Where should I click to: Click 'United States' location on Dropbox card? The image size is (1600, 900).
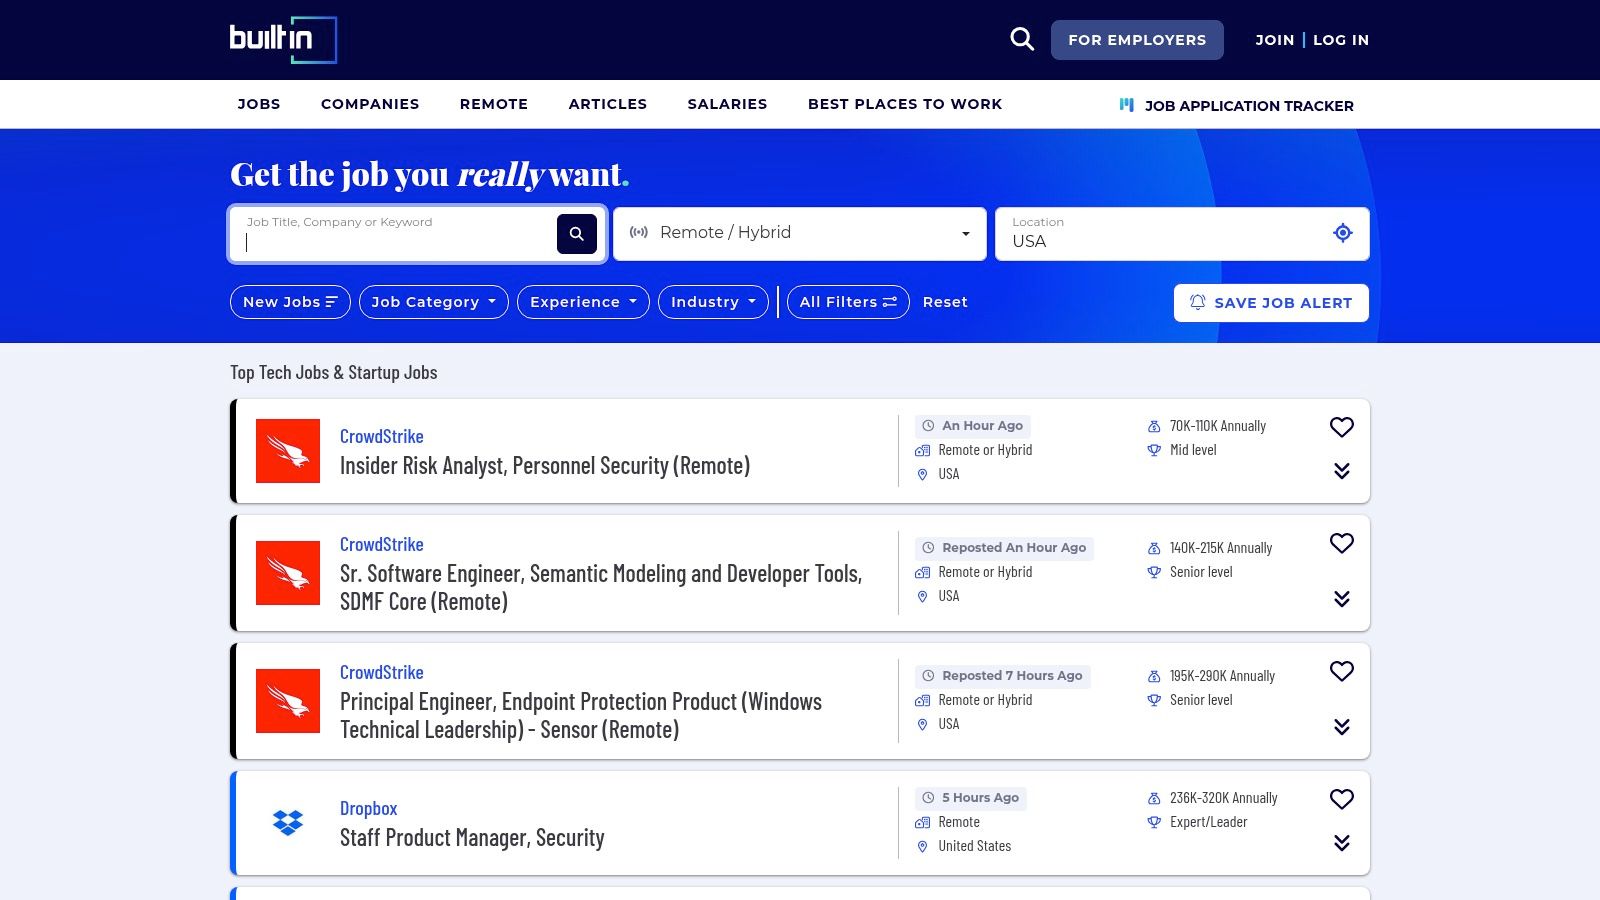click(975, 846)
